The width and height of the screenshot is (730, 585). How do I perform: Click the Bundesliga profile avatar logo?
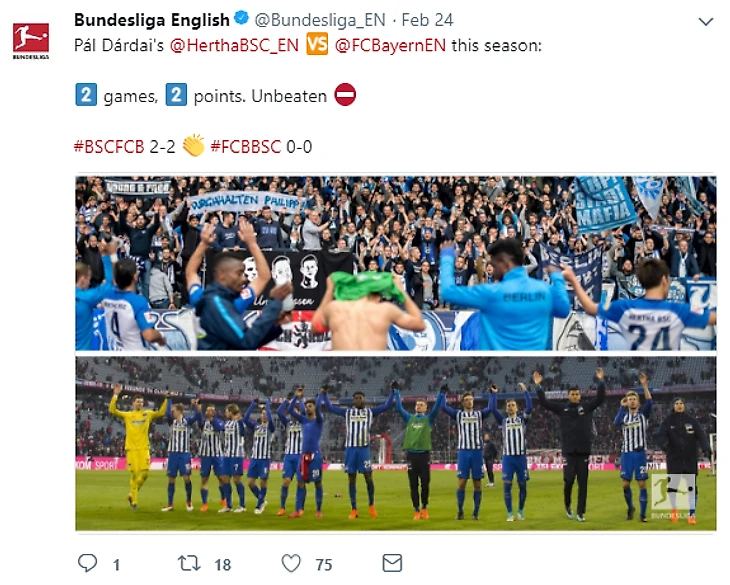[x=31, y=40]
